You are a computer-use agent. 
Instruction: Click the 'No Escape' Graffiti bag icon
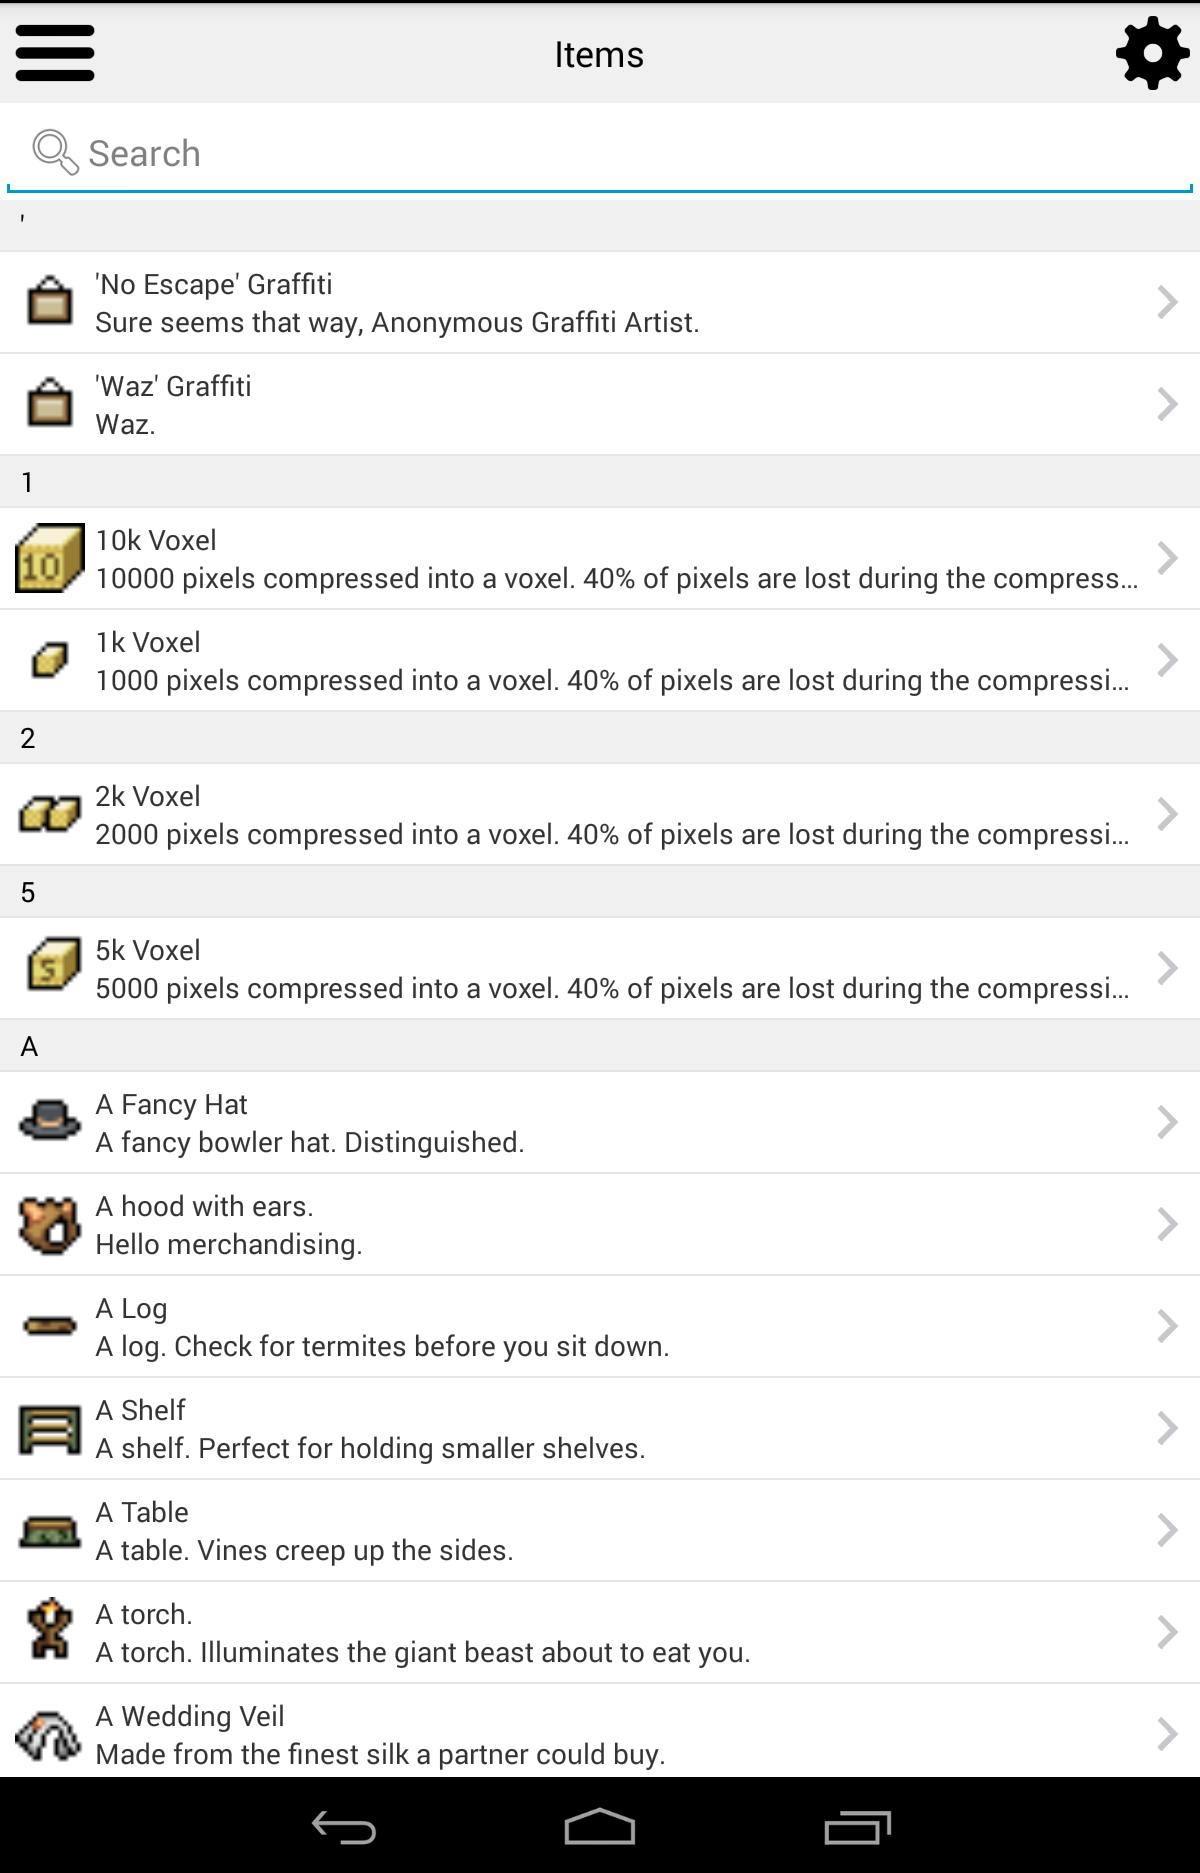click(x=48, y=302)
